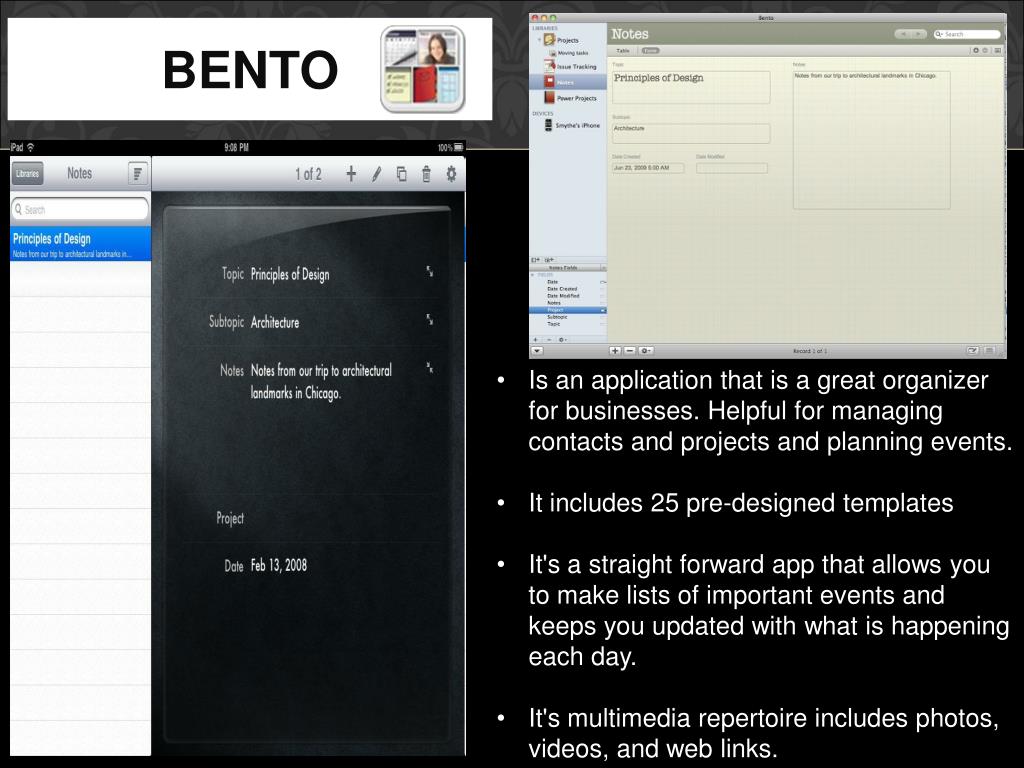Click the list layout icon at bottom right
Screen dimensions: 1024x768
click(x=989, y=351)
